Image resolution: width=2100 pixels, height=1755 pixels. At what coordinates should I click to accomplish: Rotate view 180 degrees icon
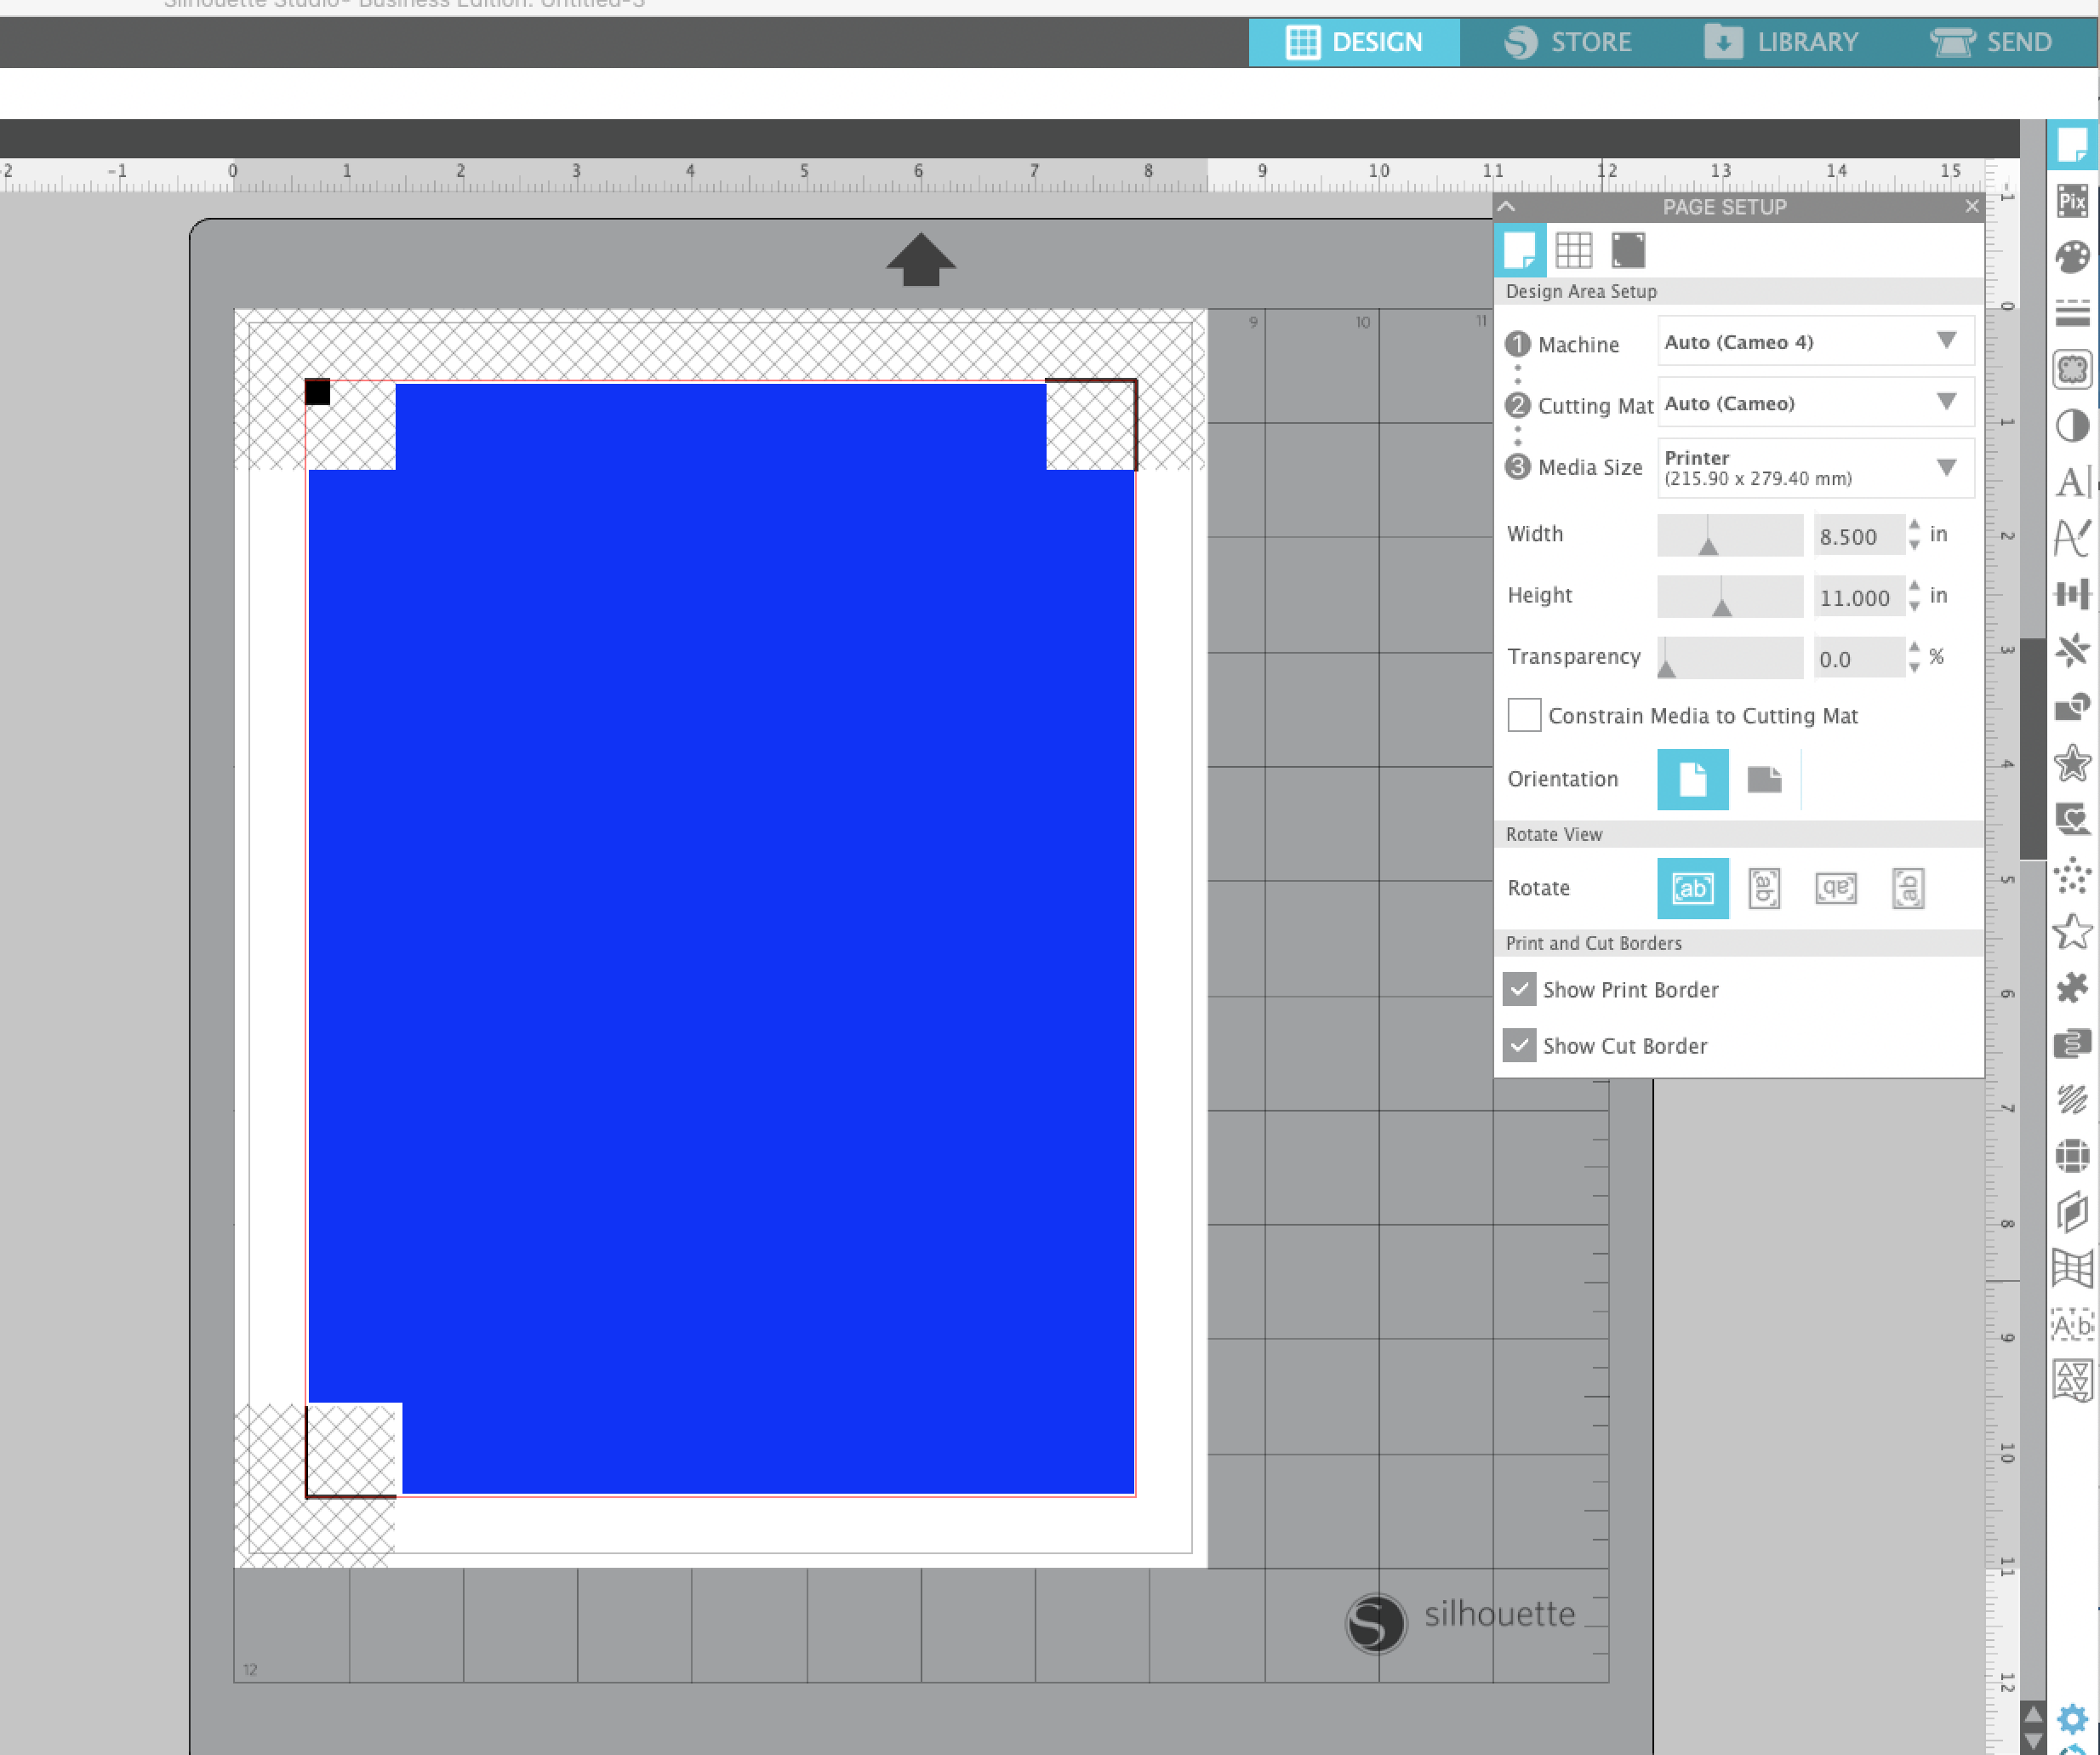pos(1836,888)
